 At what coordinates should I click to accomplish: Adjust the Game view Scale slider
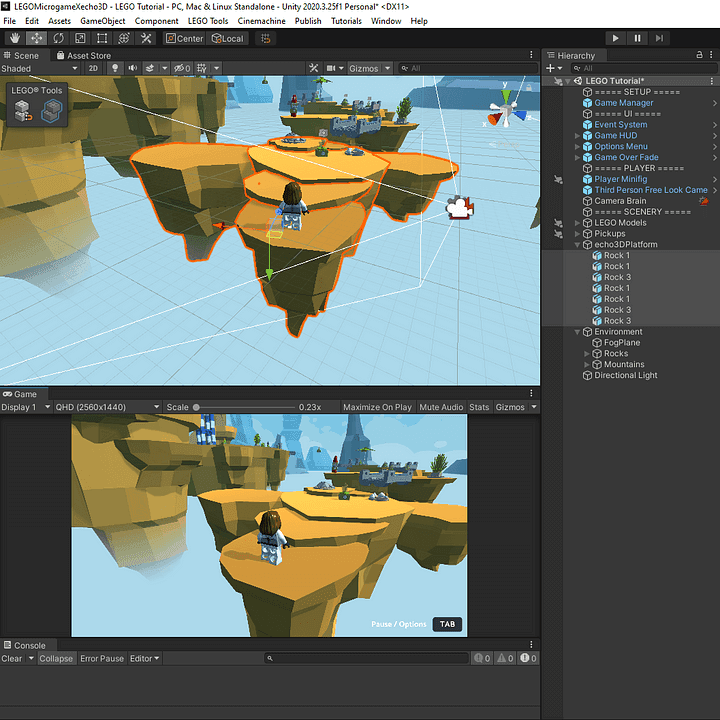pyautogui.click(x=196, y=407)
